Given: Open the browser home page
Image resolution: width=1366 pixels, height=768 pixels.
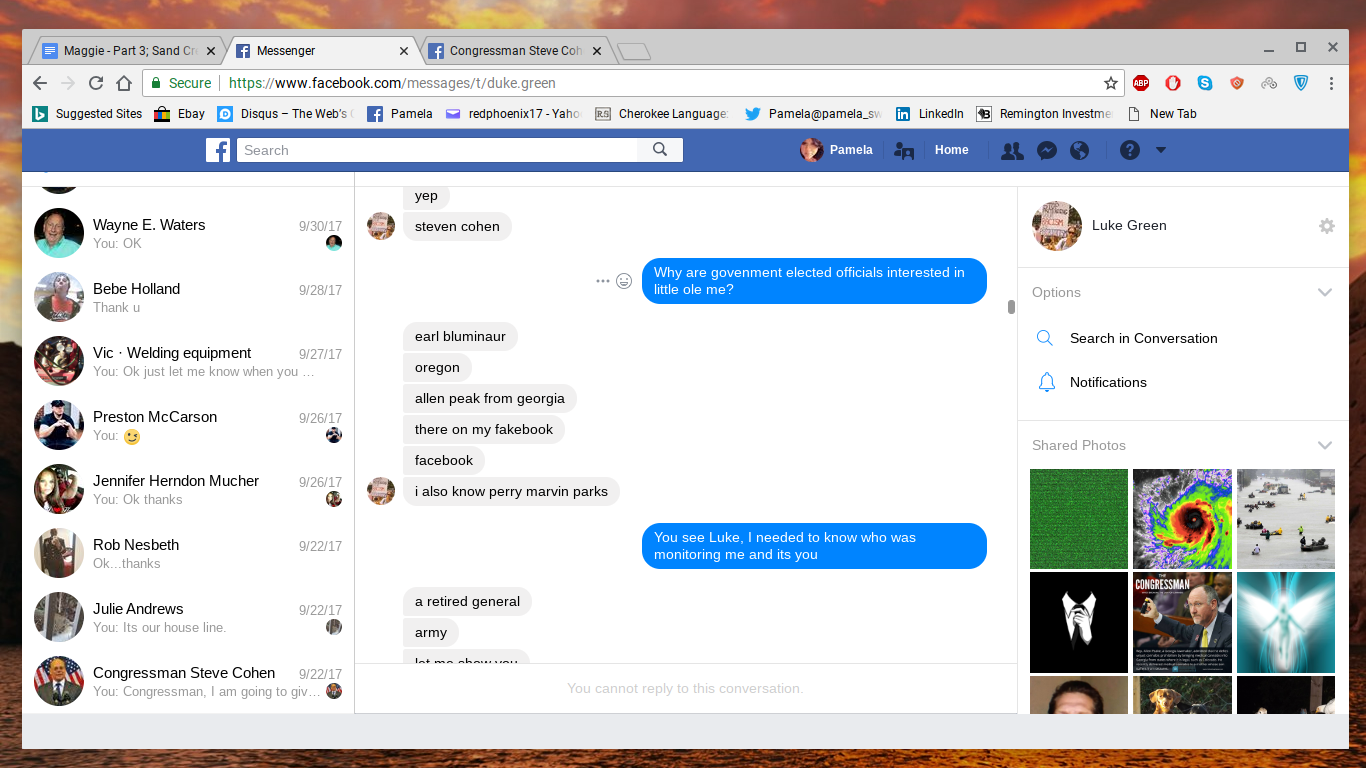Looking at the screenshot, I should pos(124,83).
